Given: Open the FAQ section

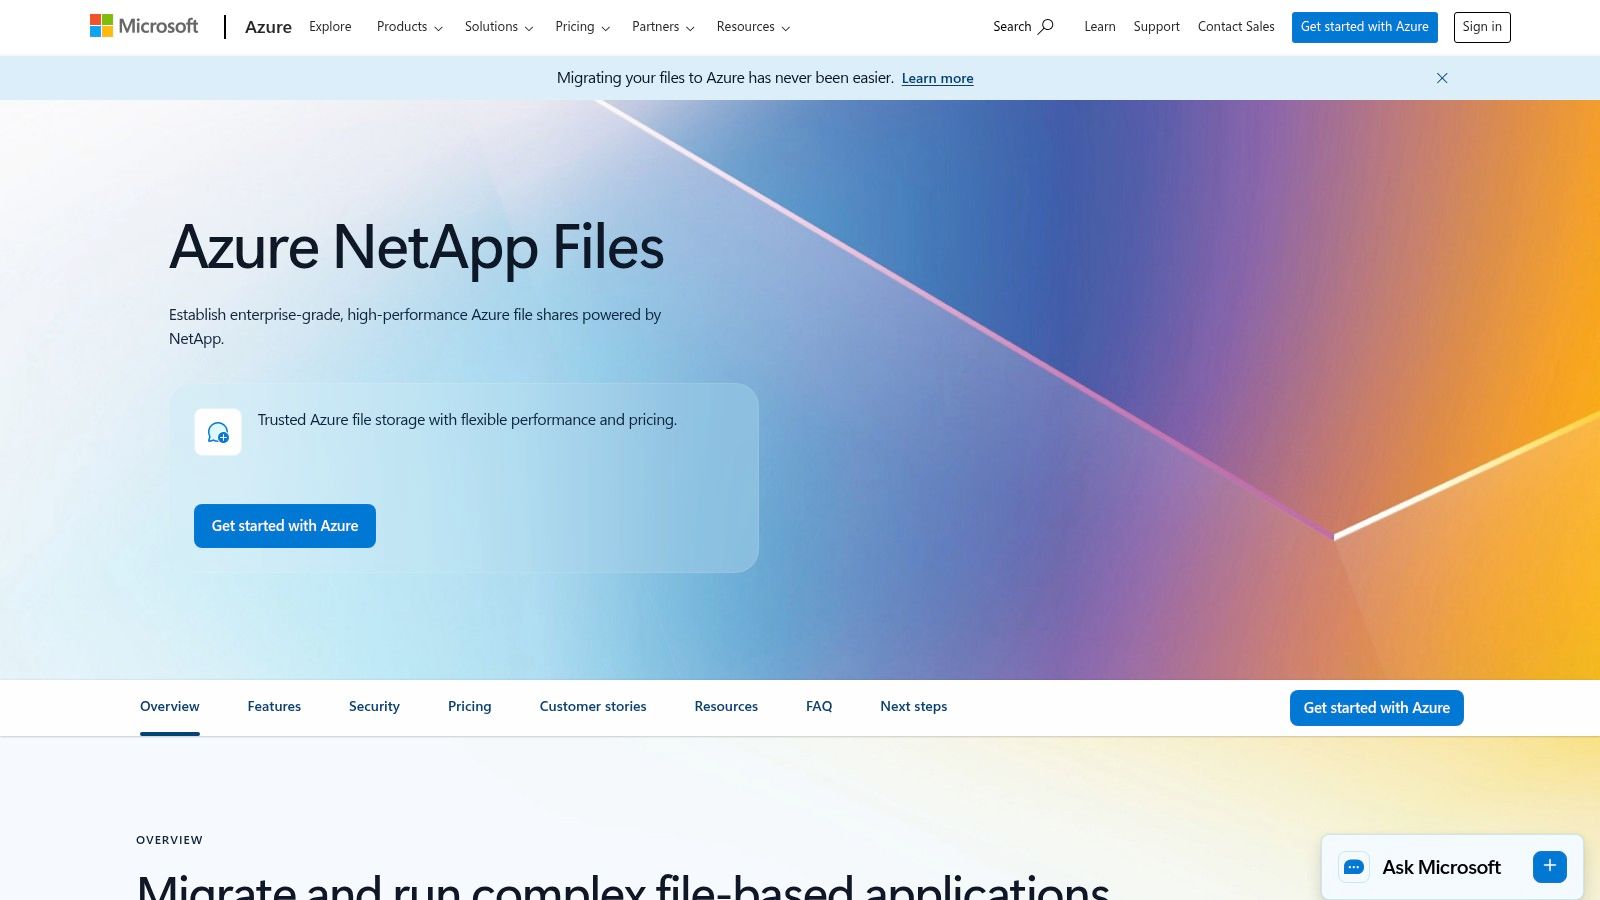Looking at the screenshot, I should click(818, 706).
